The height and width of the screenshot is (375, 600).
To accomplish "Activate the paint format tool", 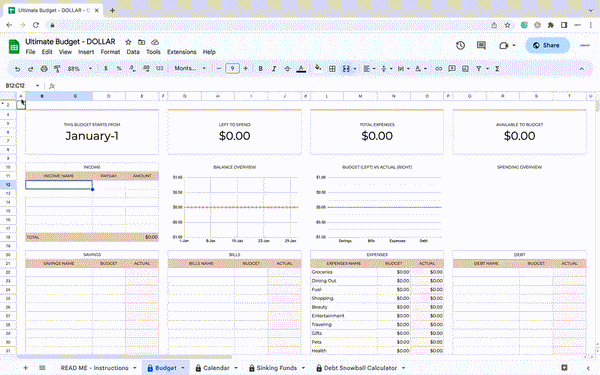I will click(x=57, y=69).
